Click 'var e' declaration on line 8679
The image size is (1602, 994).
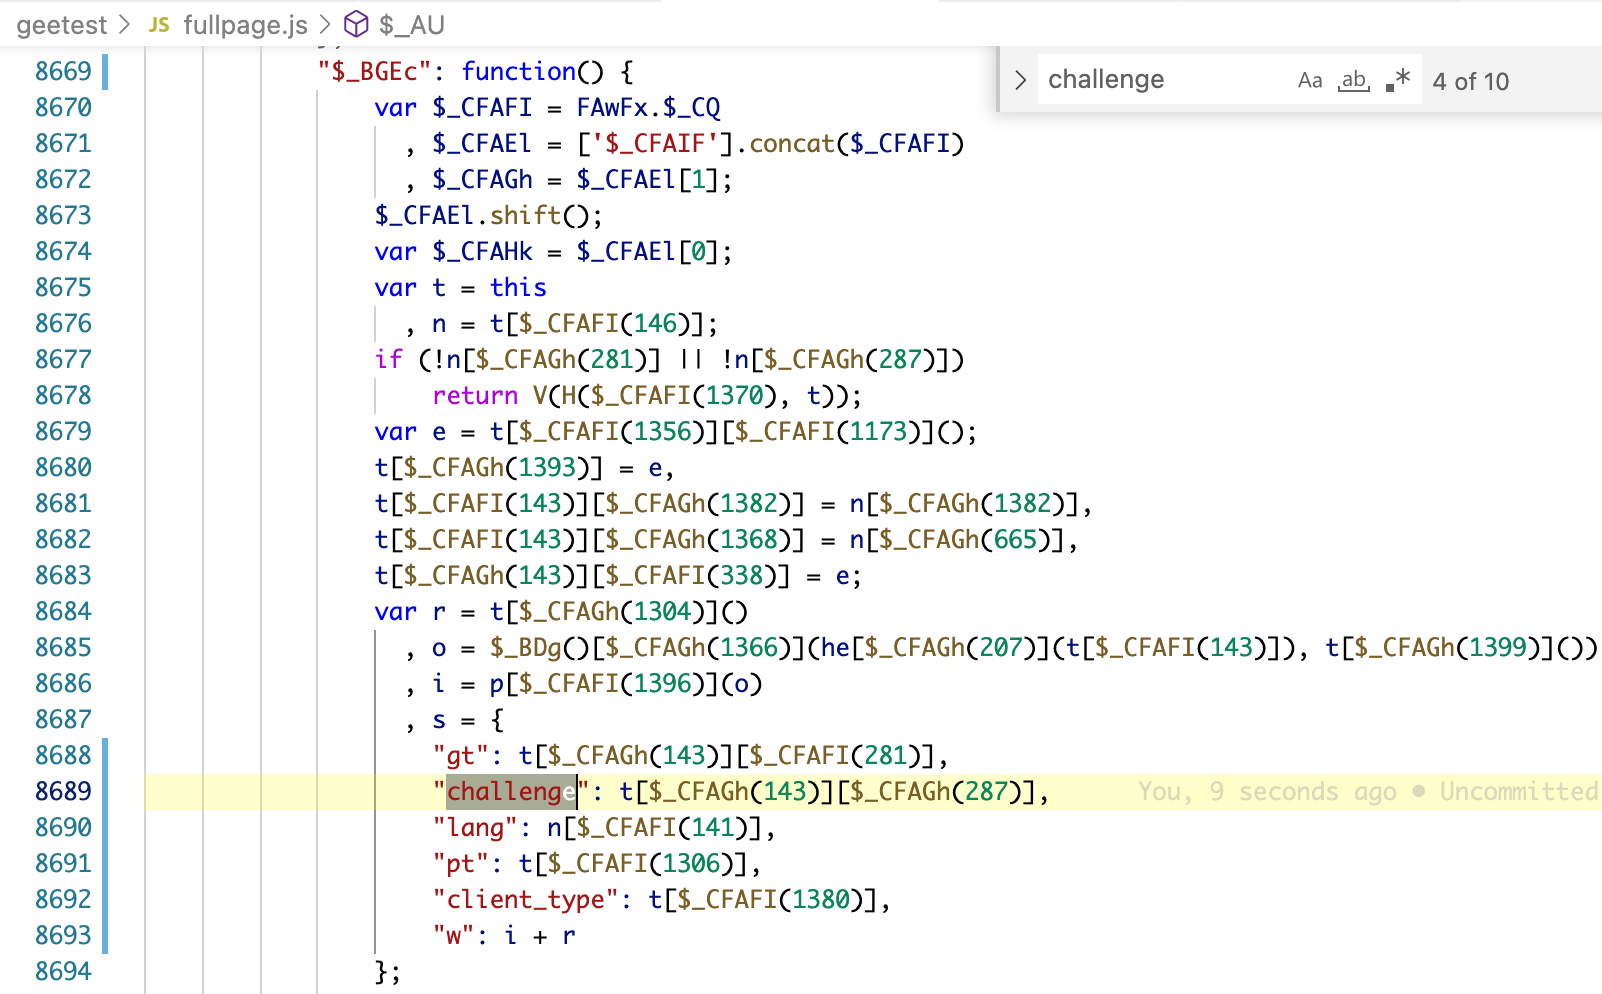point(410,431)
